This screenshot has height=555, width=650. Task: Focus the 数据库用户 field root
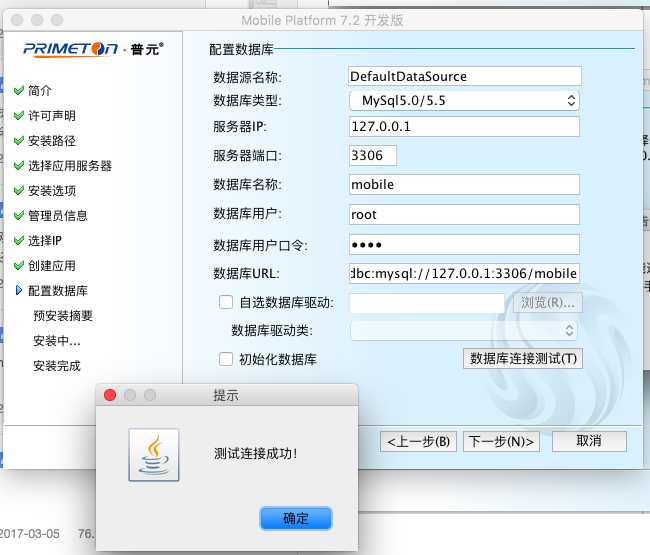click(x=464, y=215)
